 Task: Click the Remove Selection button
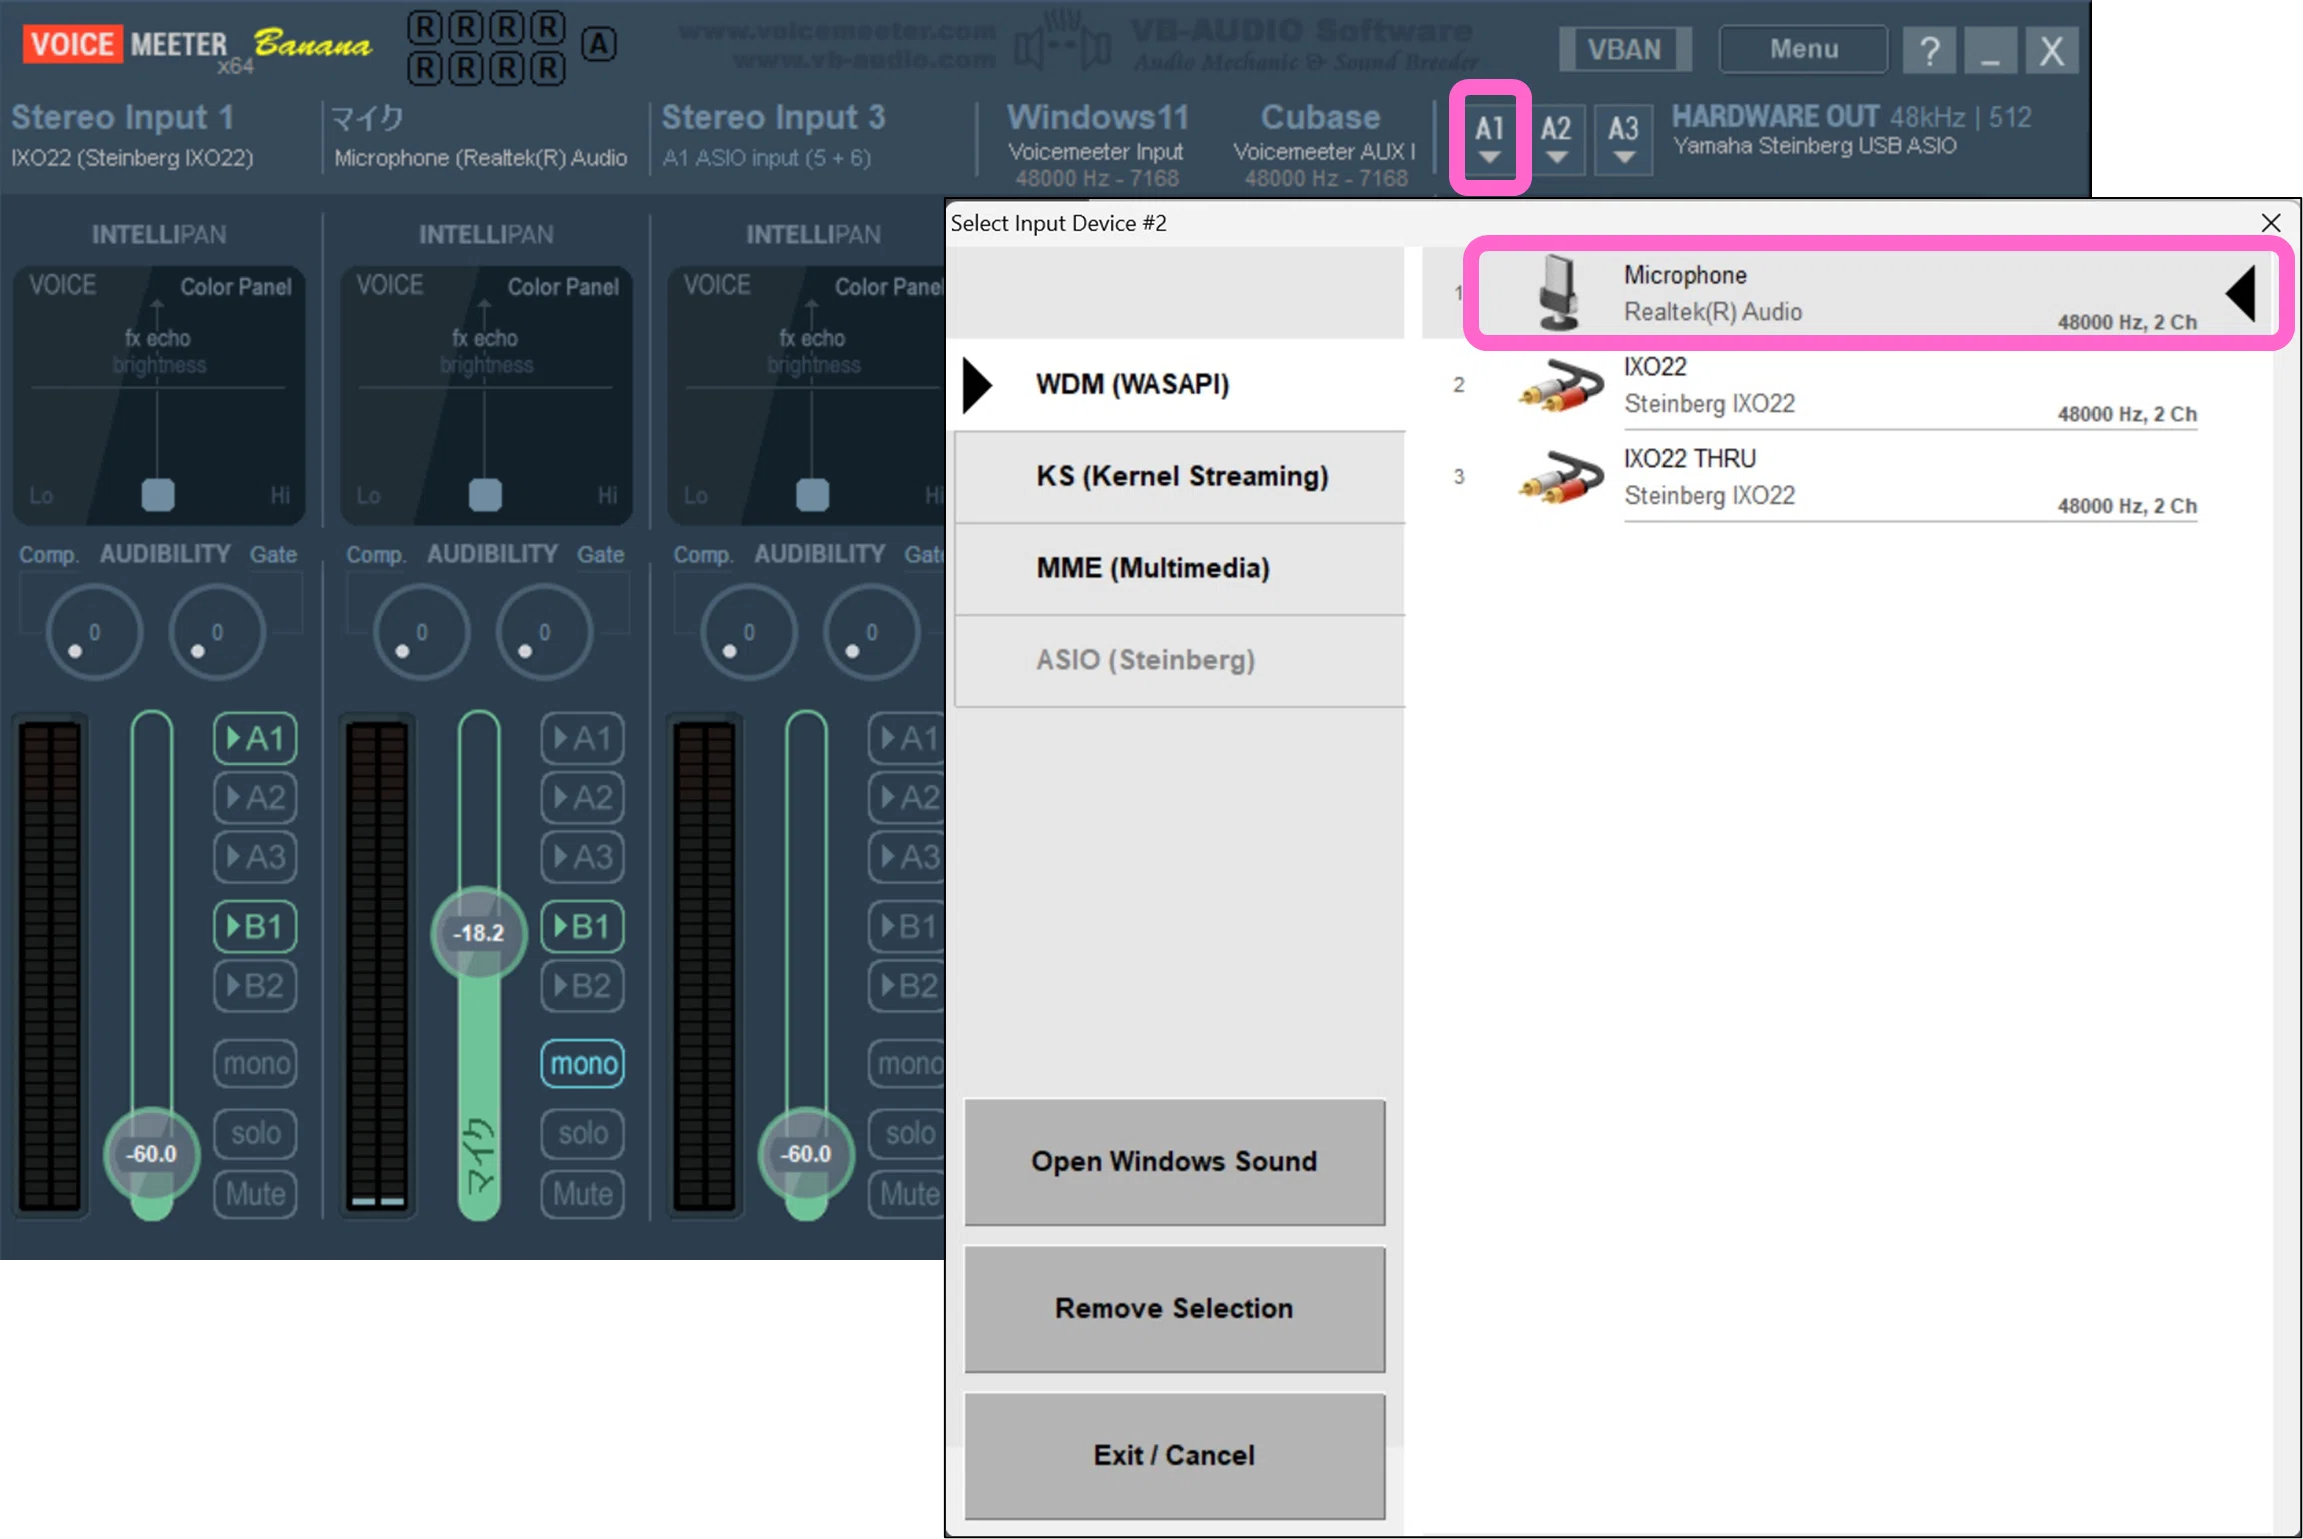pos(1174,1309)
